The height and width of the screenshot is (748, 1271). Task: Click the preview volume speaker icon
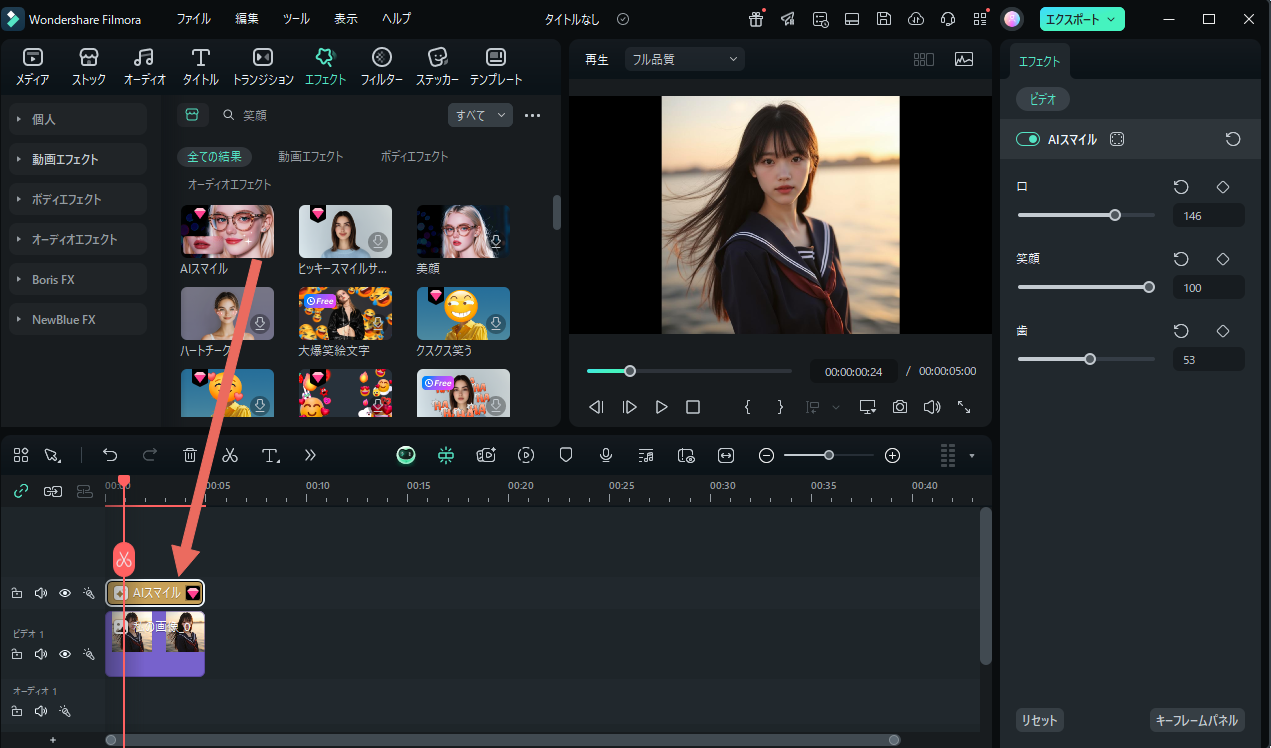point(932,407)
